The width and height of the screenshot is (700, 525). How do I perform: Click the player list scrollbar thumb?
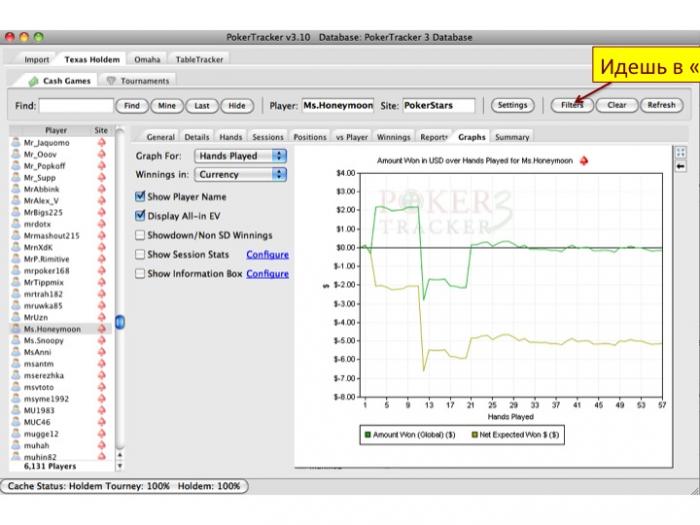pyautogui.click(x=120, y=322)
